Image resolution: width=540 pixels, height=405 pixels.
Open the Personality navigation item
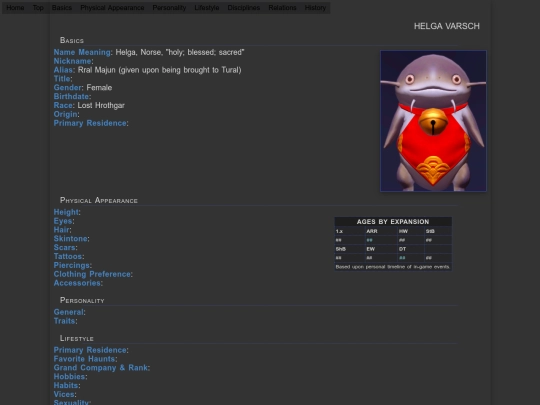(x=169, y=8)
